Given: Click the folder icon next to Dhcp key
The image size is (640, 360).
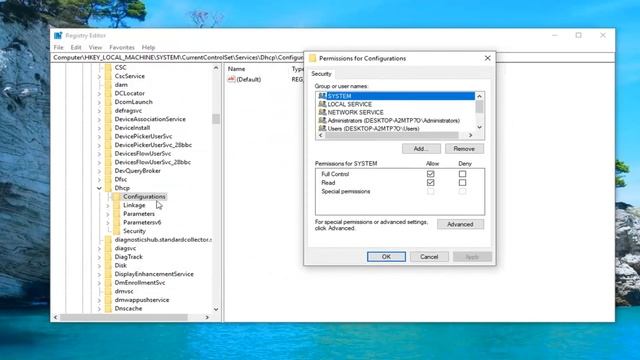Looking at the screenshot, I should click(x=108, y=188).
